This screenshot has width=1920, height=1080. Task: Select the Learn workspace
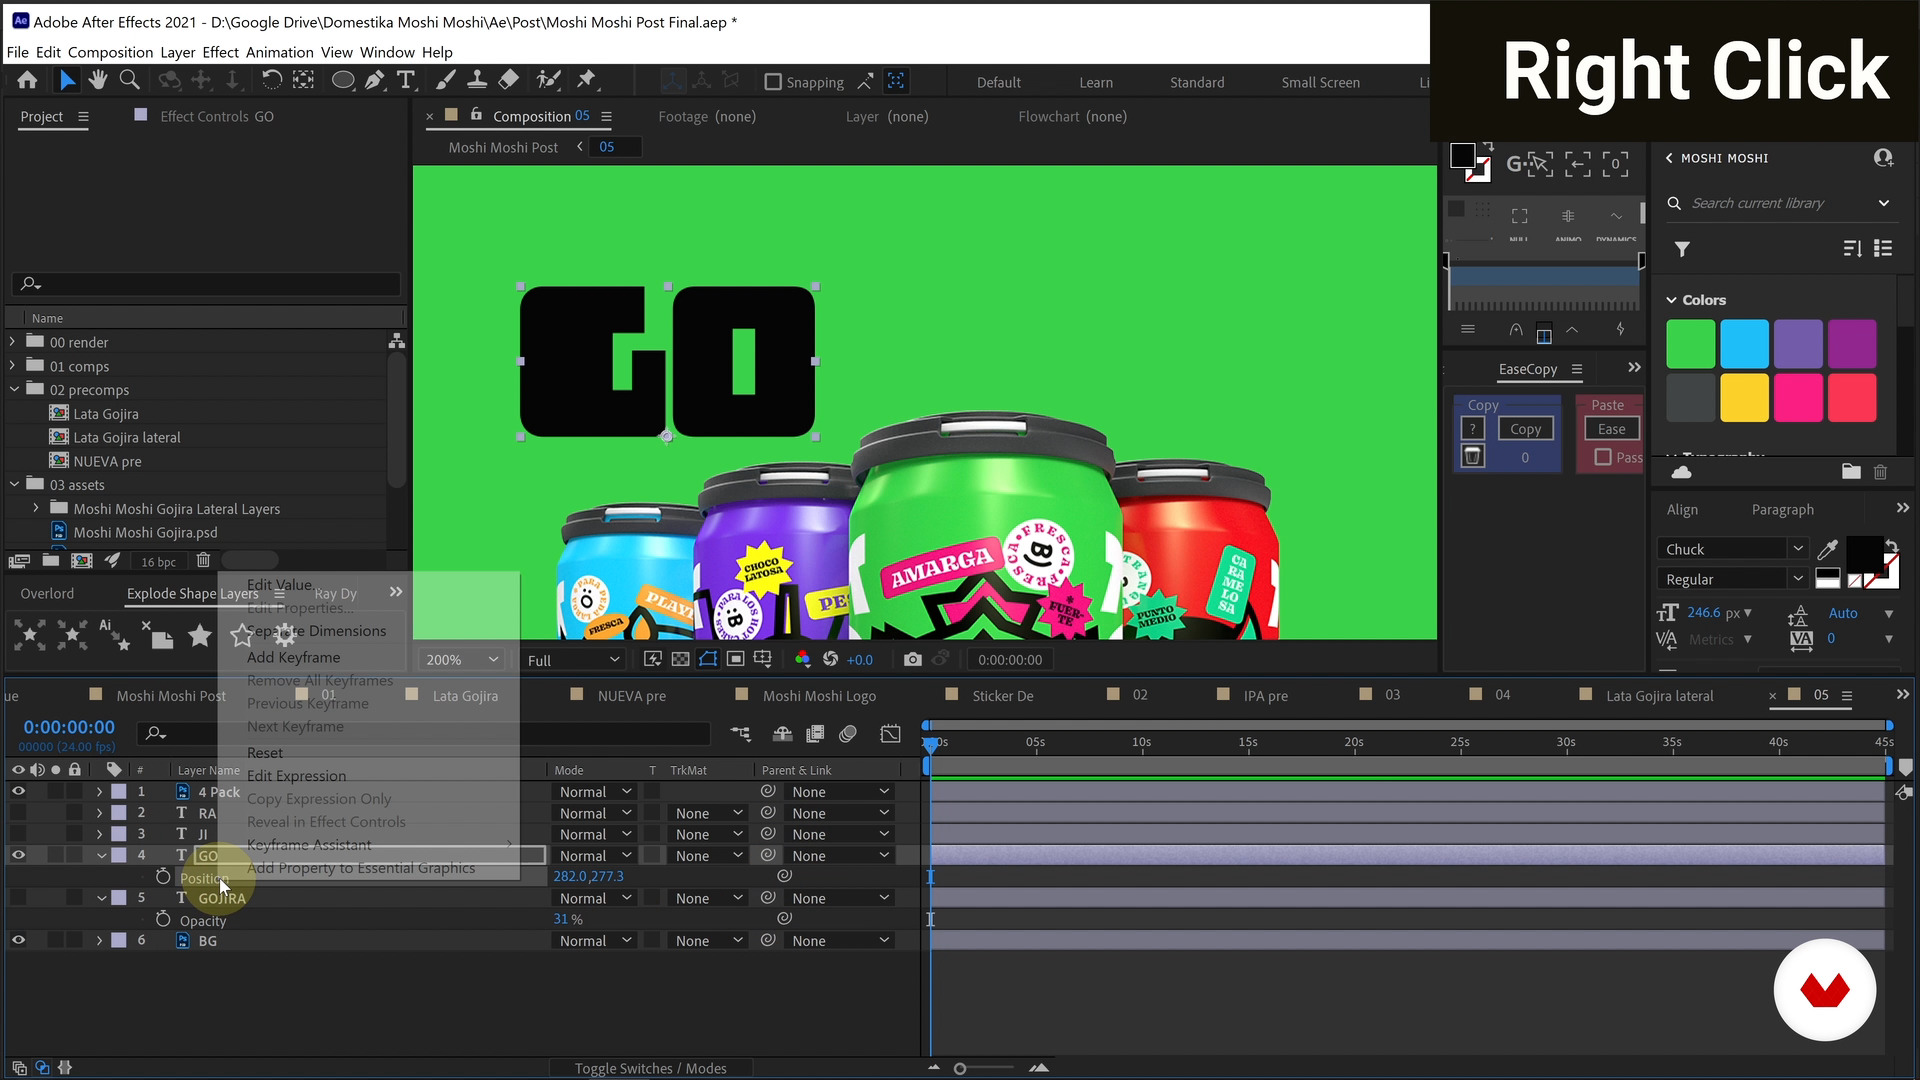pos(1096,82)
